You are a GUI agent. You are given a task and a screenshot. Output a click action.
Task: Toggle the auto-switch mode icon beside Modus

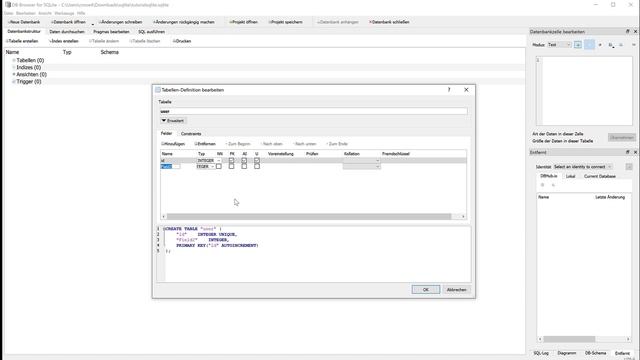tap(578, 45)
